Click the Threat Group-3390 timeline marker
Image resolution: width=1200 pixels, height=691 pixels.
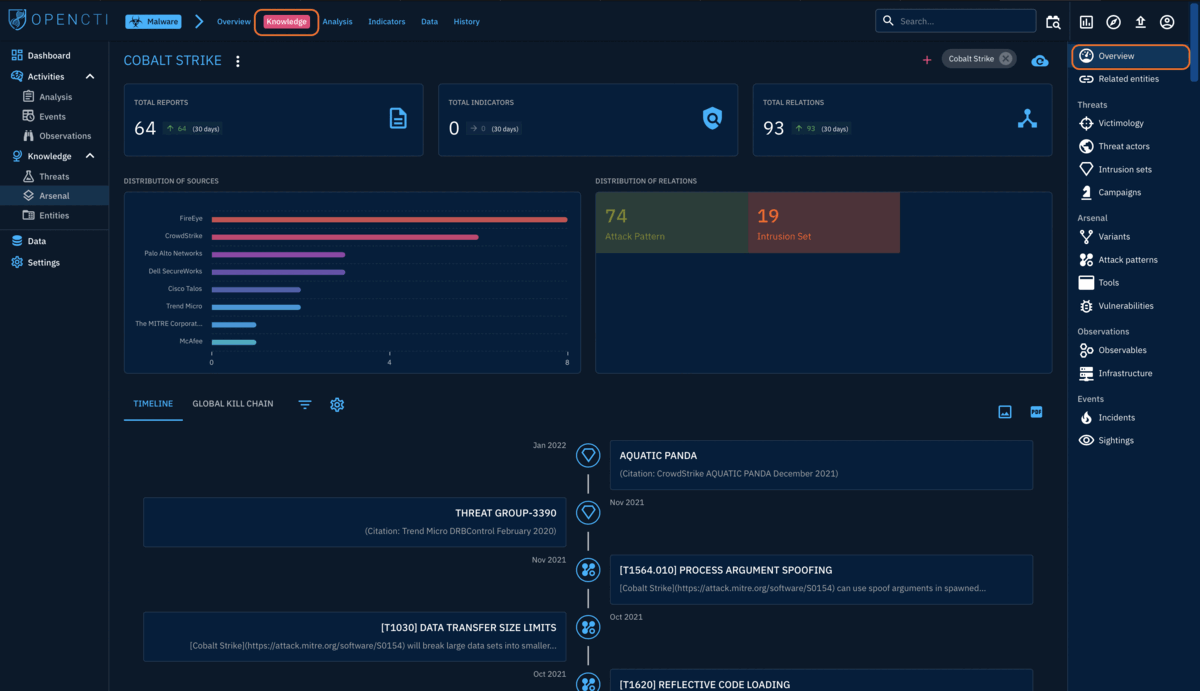click(589, 513)
